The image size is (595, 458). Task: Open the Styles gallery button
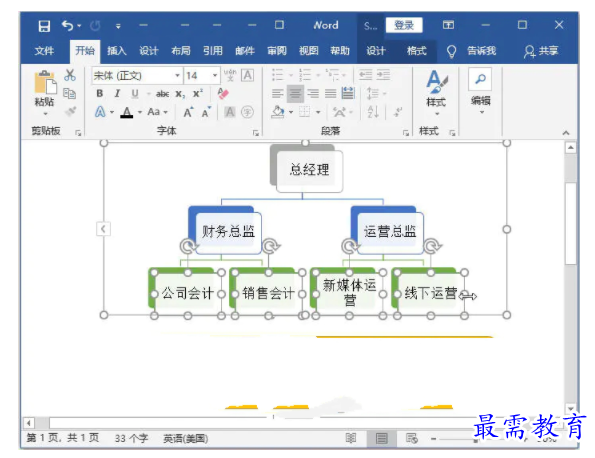click(436, 93)
